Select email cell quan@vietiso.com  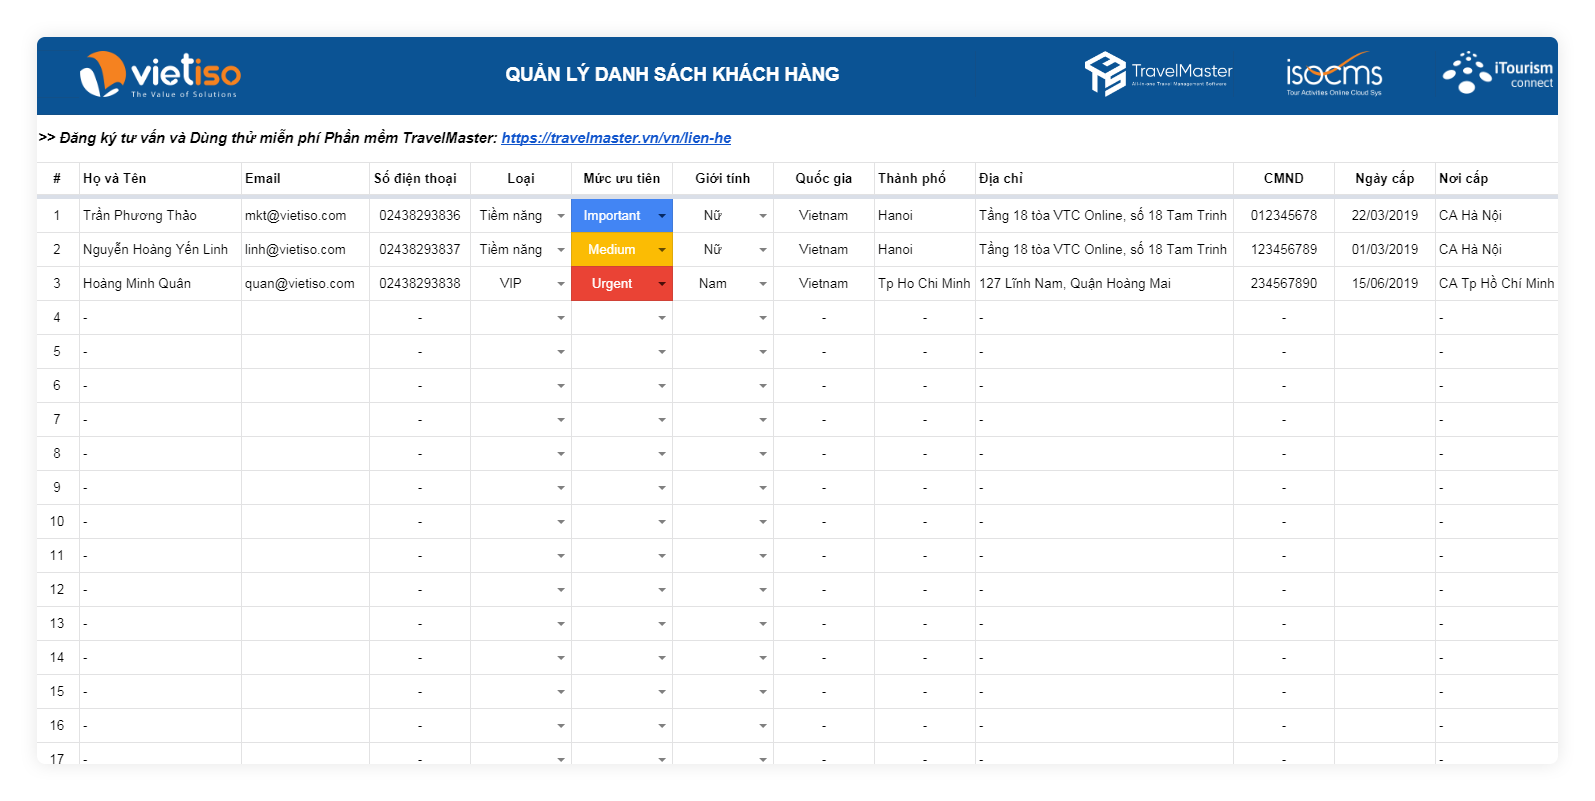click(305, 284)
